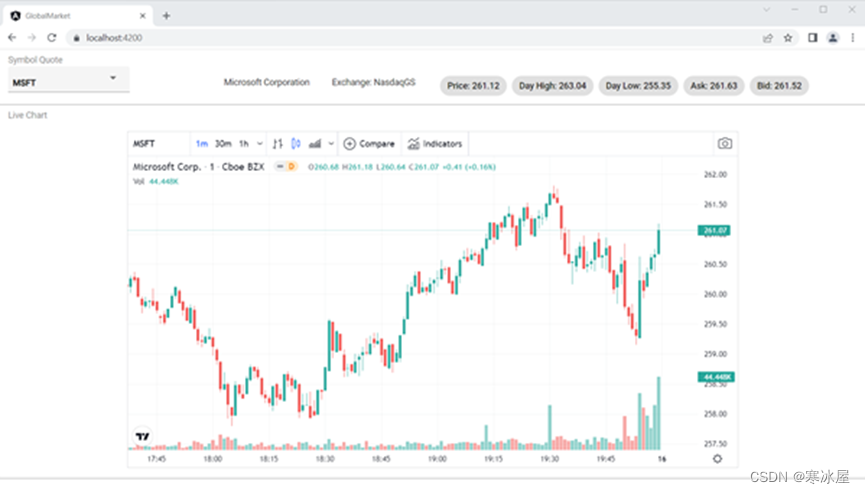Expand the time interval dropdown chevron
The height and width of the screenshot is (494, 865).
pos(259,144)
